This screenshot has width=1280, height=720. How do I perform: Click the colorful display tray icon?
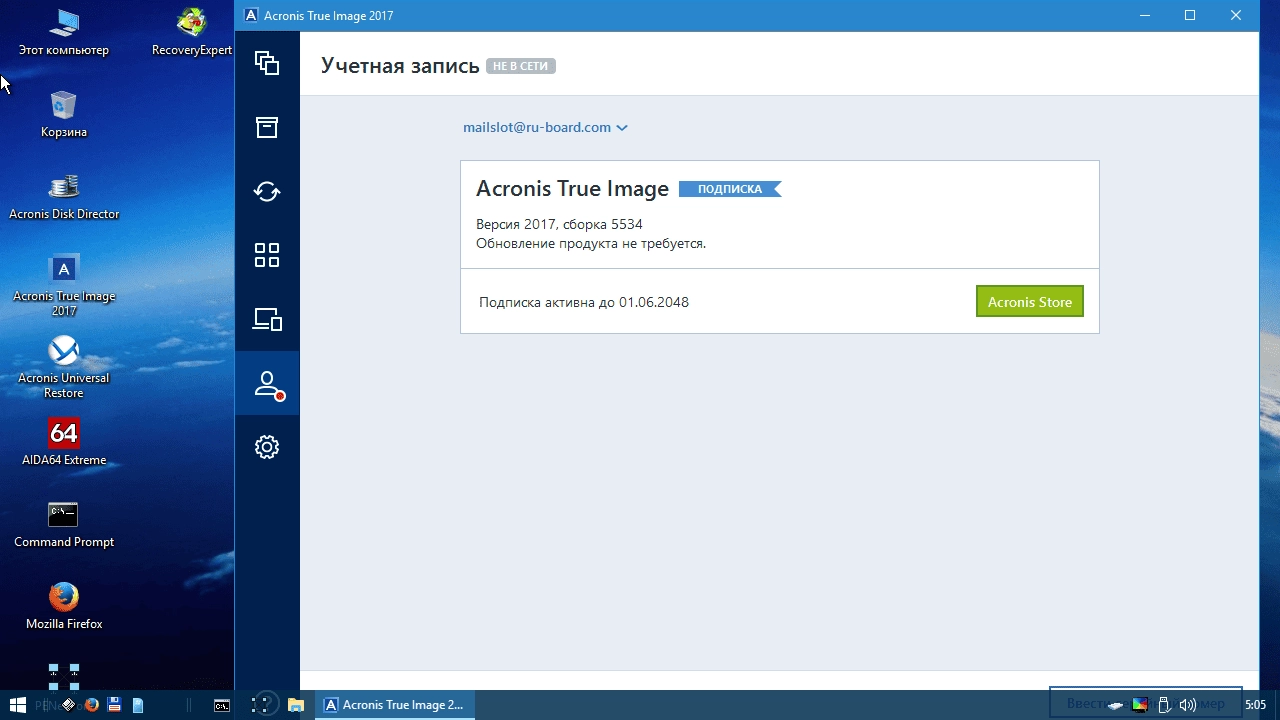point(1140,704)
